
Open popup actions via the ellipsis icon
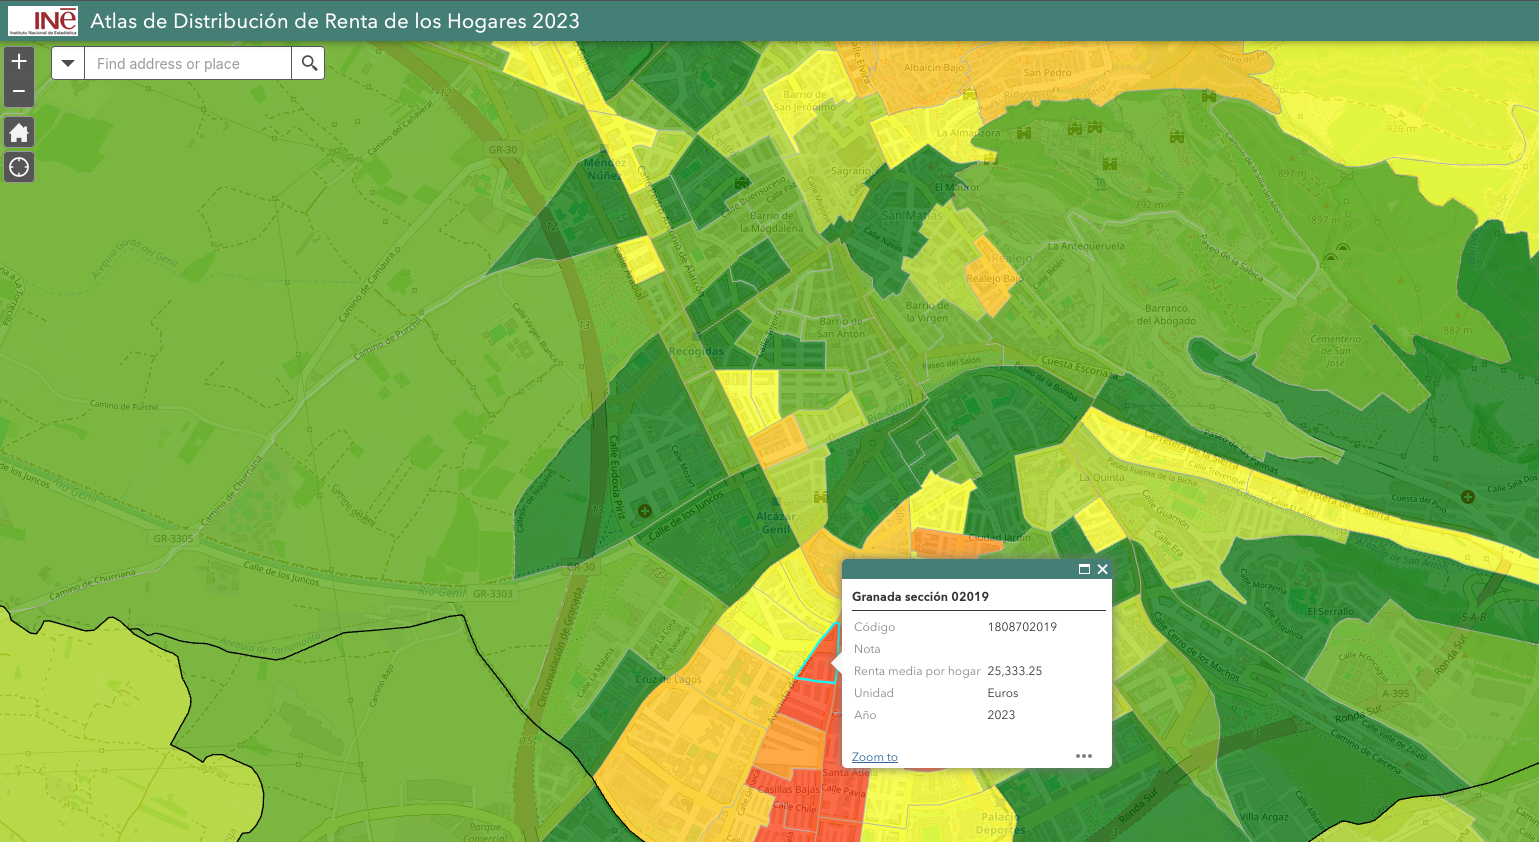pyautogui.click(x=1084, y=756)
